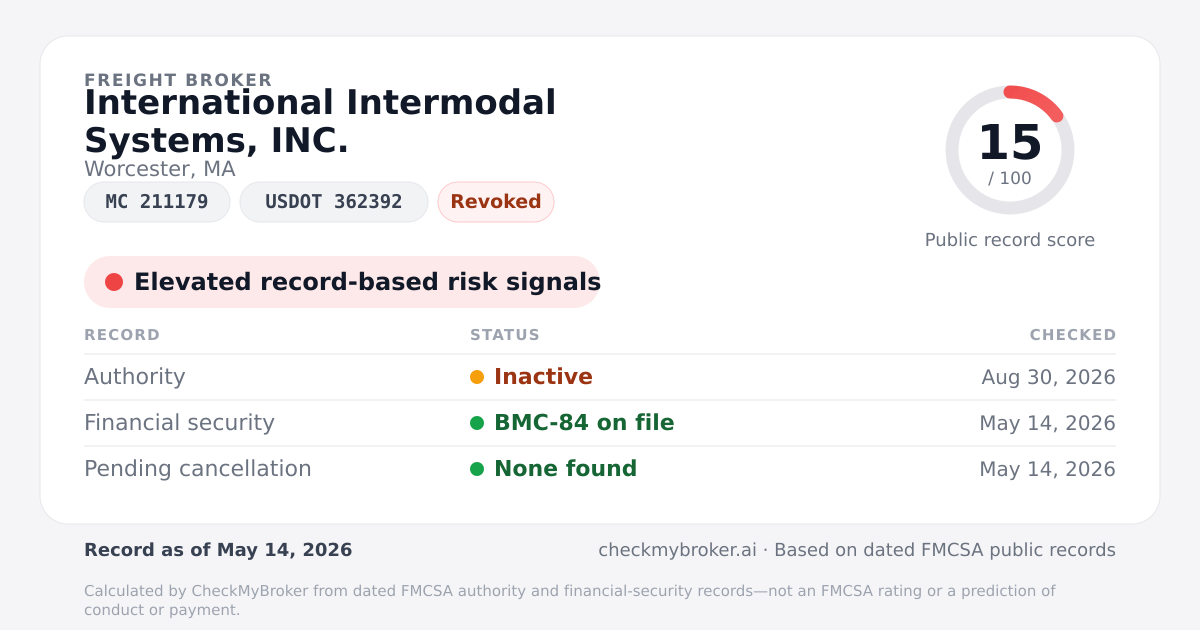Click the Elevated record-based risk signals banner
Viewport: 1200px width, 630px height.
342,282
